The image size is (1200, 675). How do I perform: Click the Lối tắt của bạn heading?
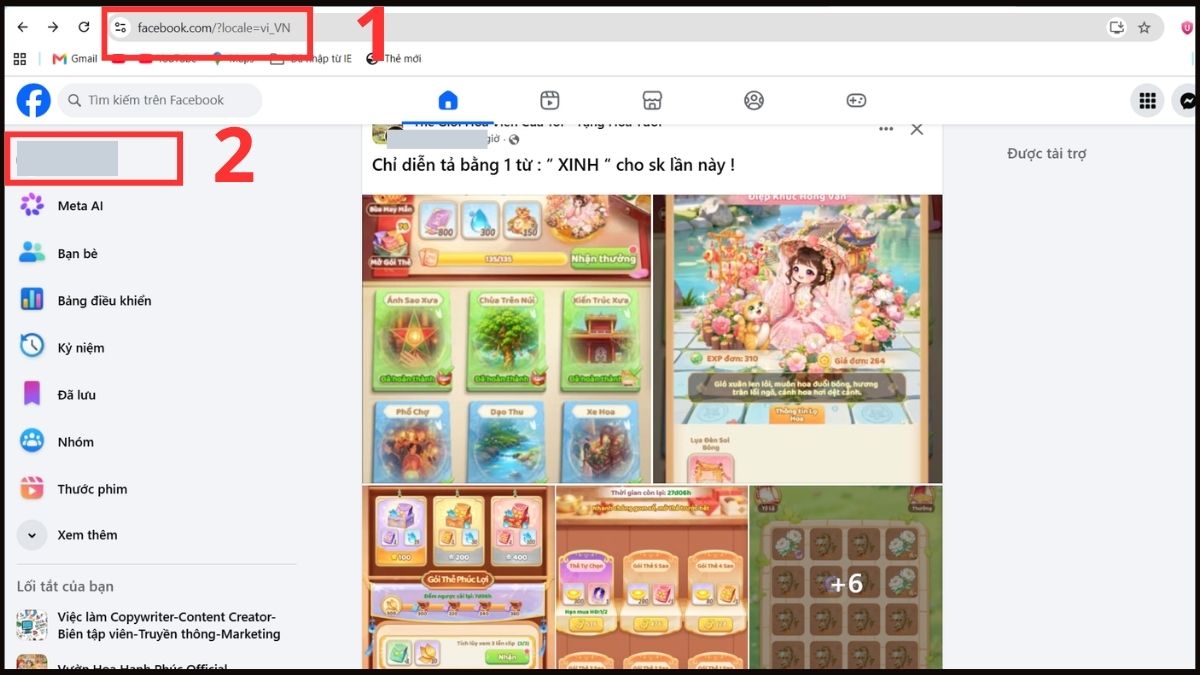(65, 586)
